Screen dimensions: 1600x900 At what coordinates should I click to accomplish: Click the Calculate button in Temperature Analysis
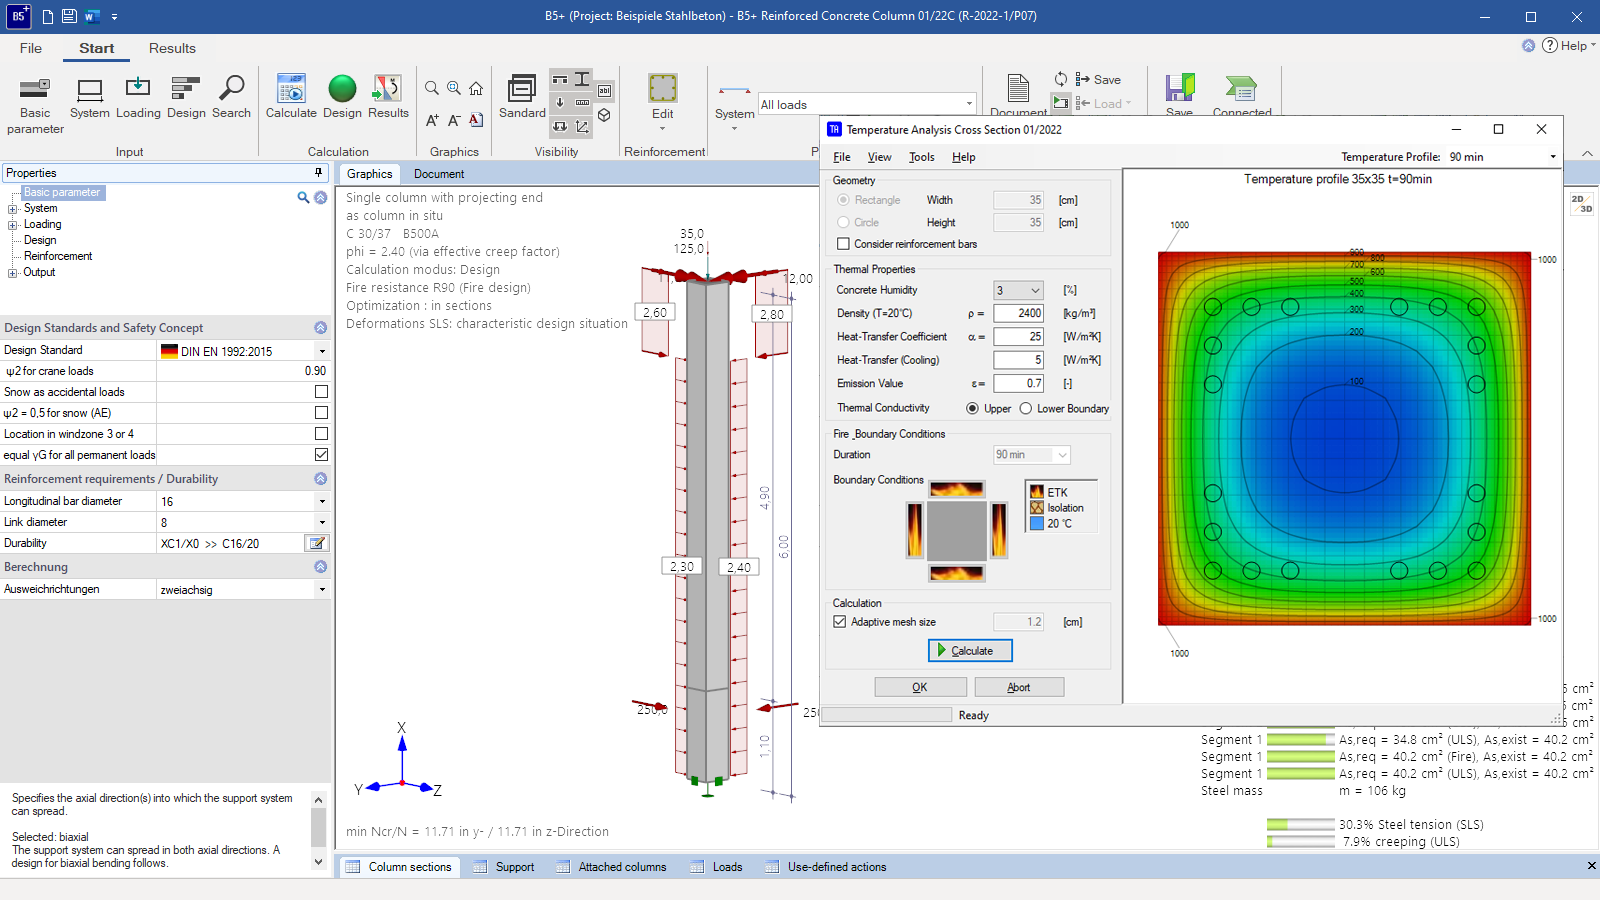[x=970, y=650]
